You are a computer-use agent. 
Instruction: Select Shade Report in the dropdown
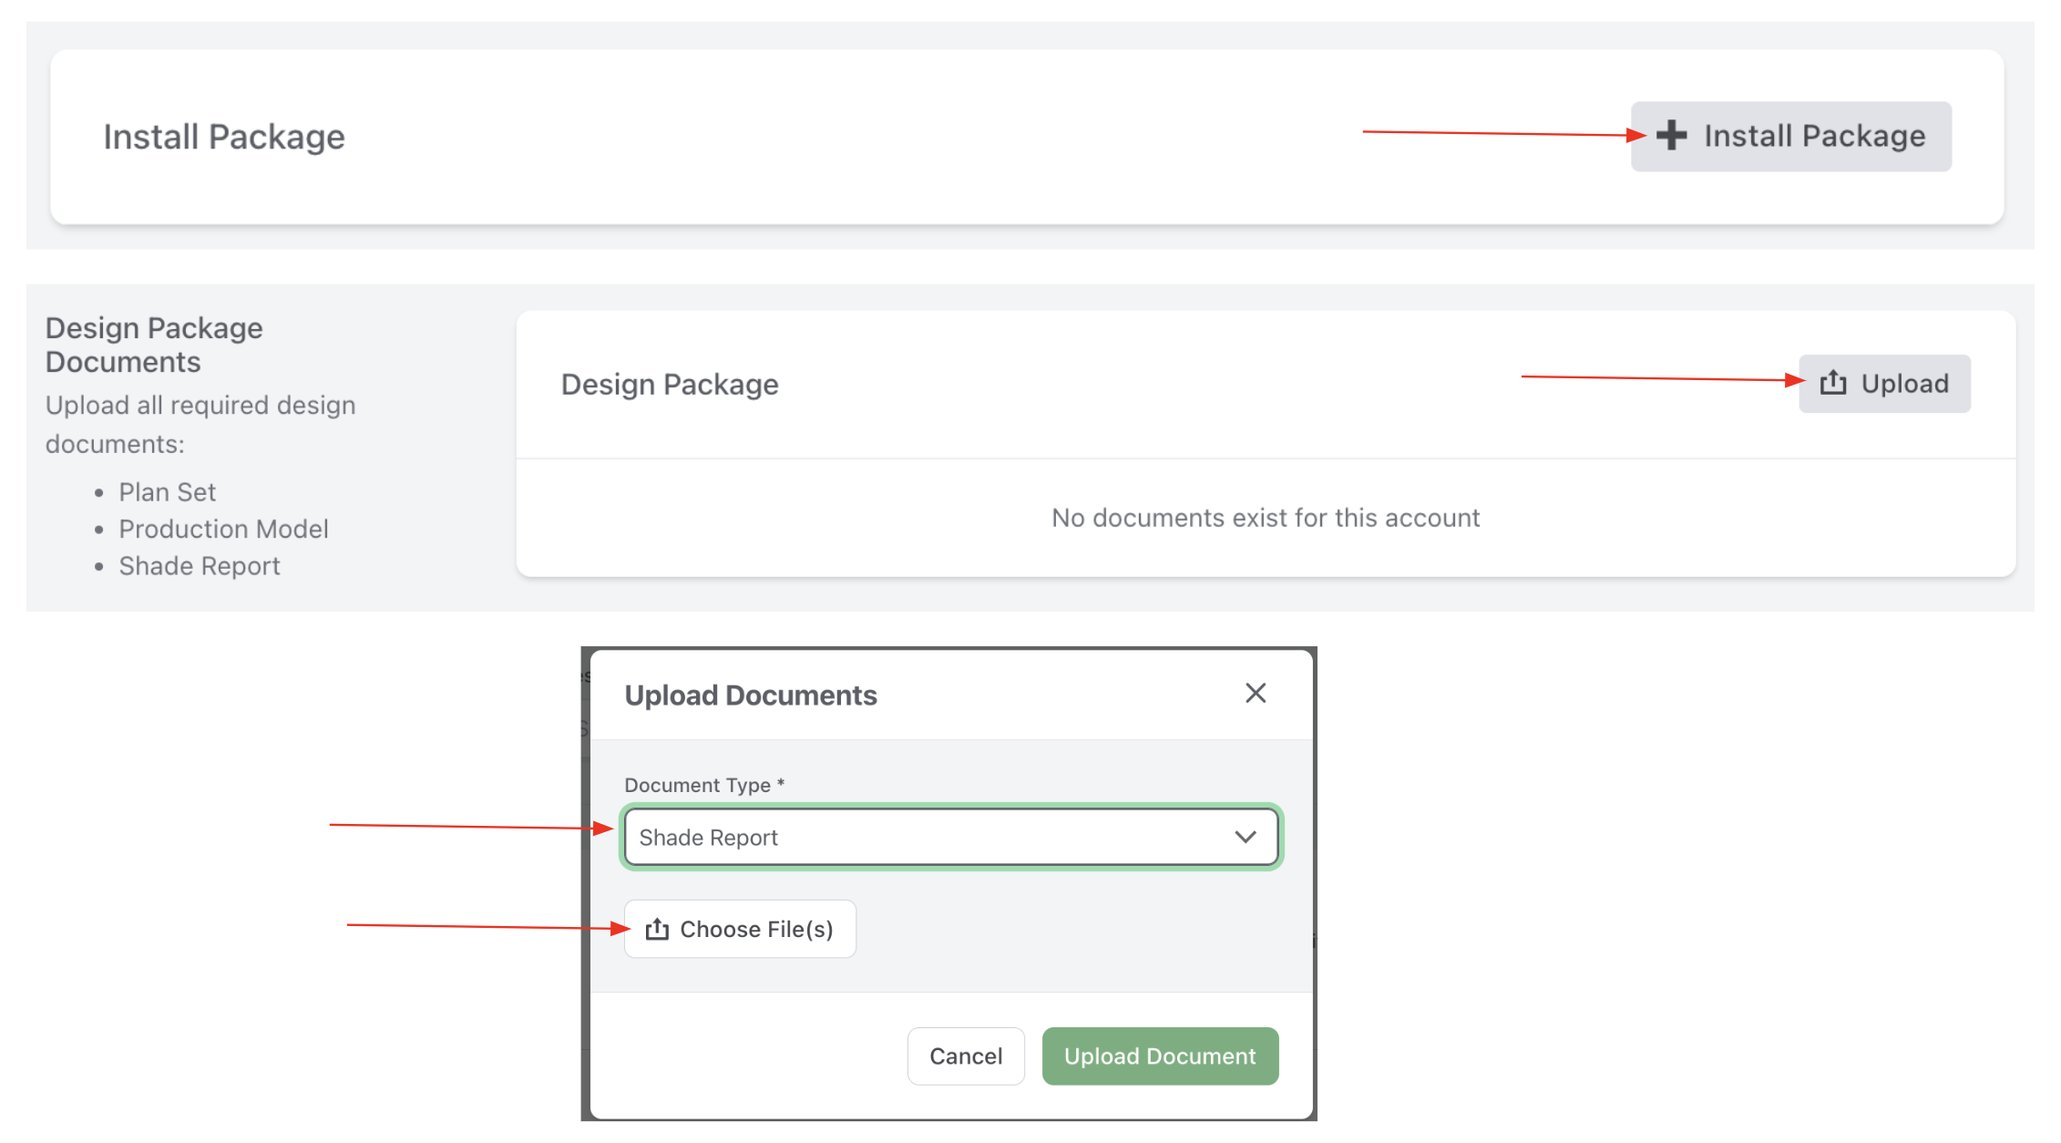pyautogui.click(x=950, y=837)
